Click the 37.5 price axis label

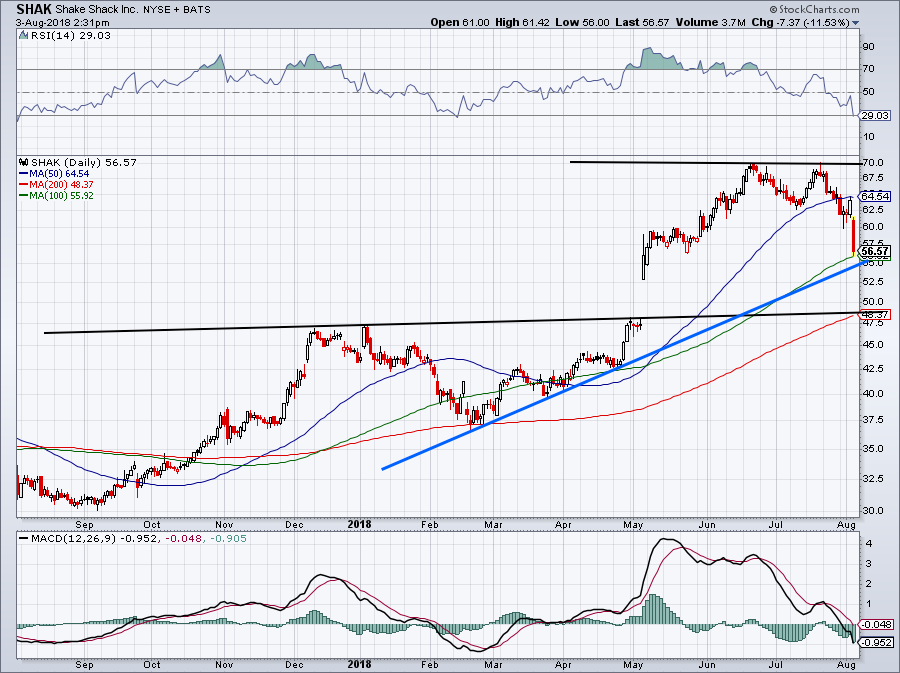coord(872,420)
